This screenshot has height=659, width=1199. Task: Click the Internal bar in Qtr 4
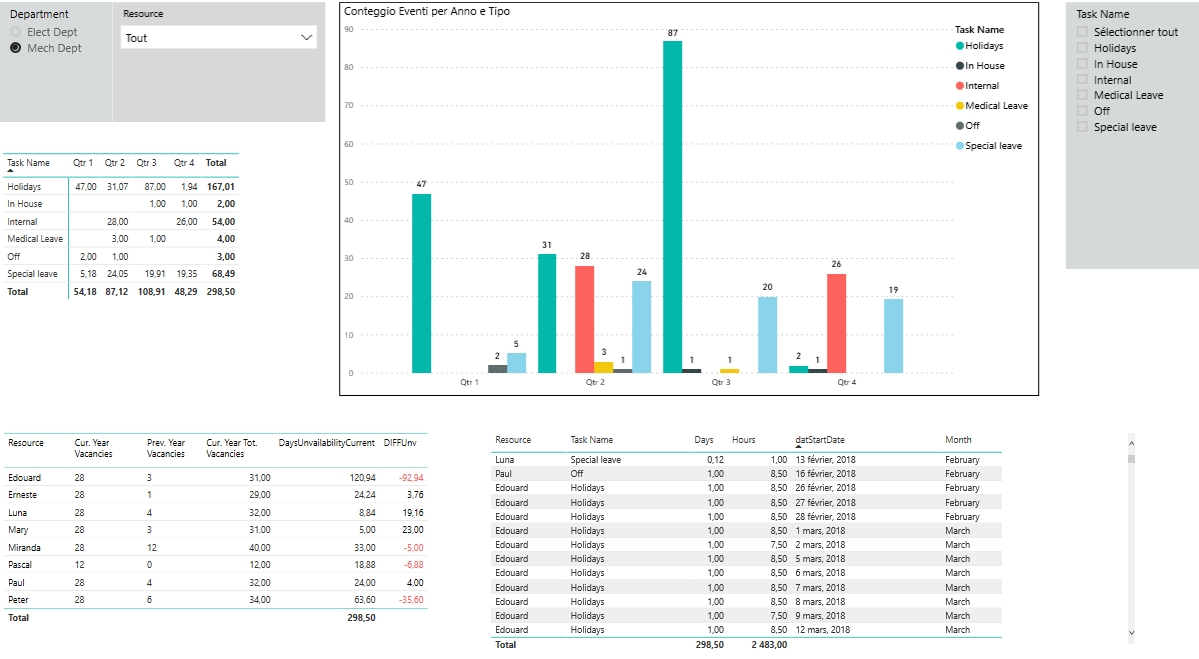[x=836, y=323]
